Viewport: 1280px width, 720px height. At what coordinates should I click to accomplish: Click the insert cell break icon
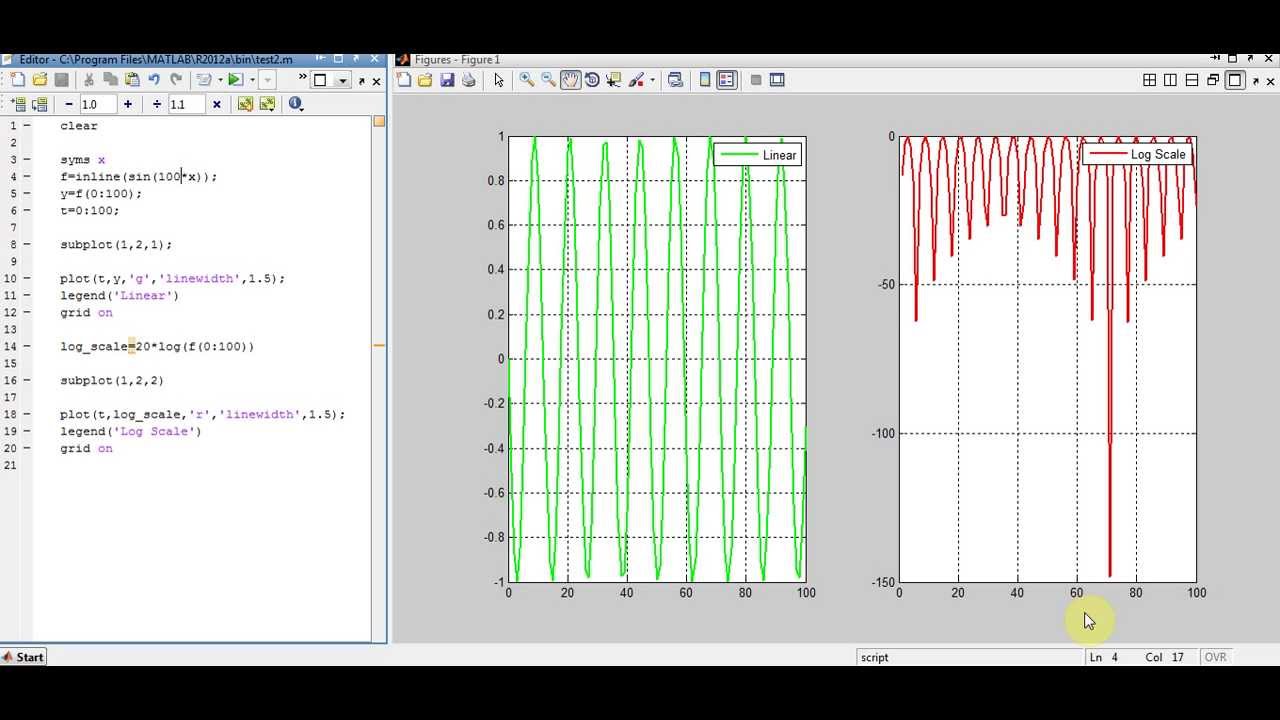(18, 104)
